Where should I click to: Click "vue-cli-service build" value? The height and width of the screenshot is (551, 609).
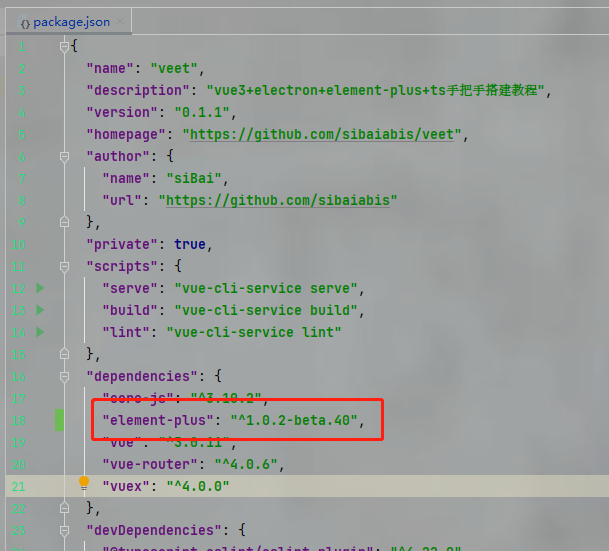[266, 310]
